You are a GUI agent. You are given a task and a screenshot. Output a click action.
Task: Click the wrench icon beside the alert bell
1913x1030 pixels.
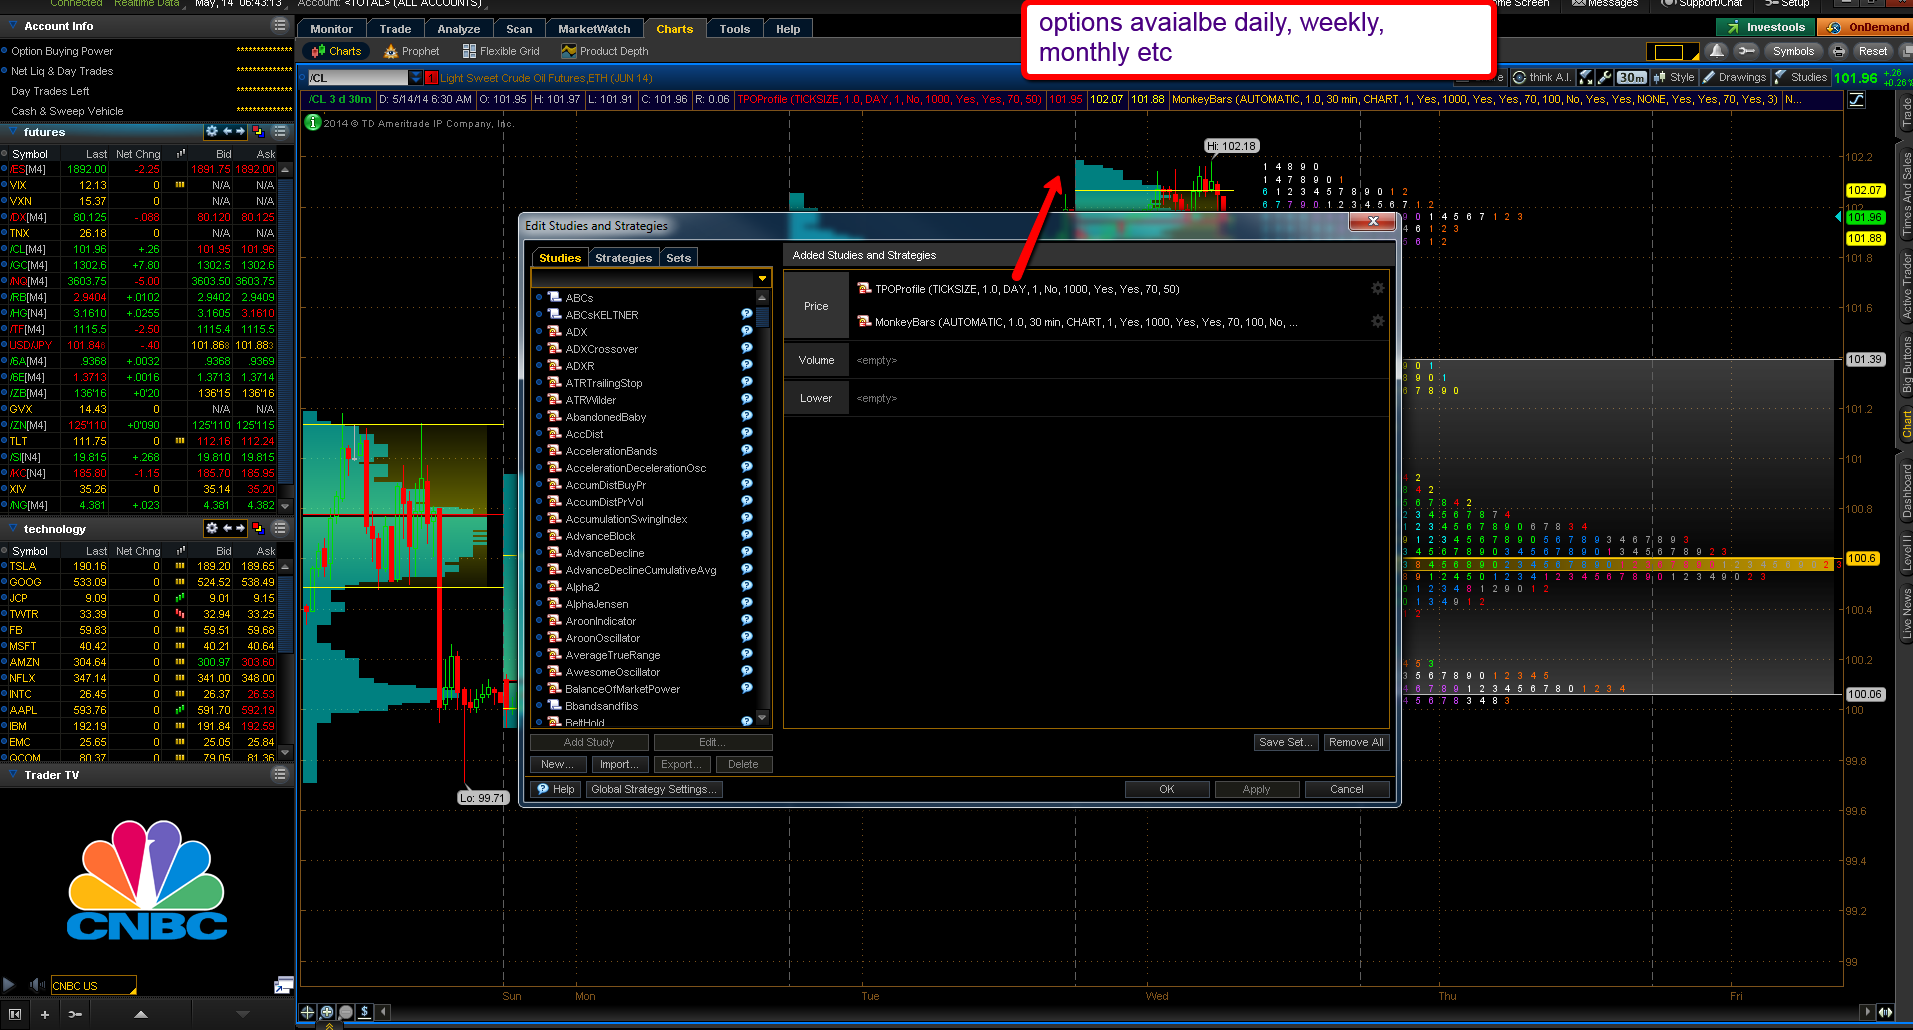pyautogui.click(x=1746, y=51)
